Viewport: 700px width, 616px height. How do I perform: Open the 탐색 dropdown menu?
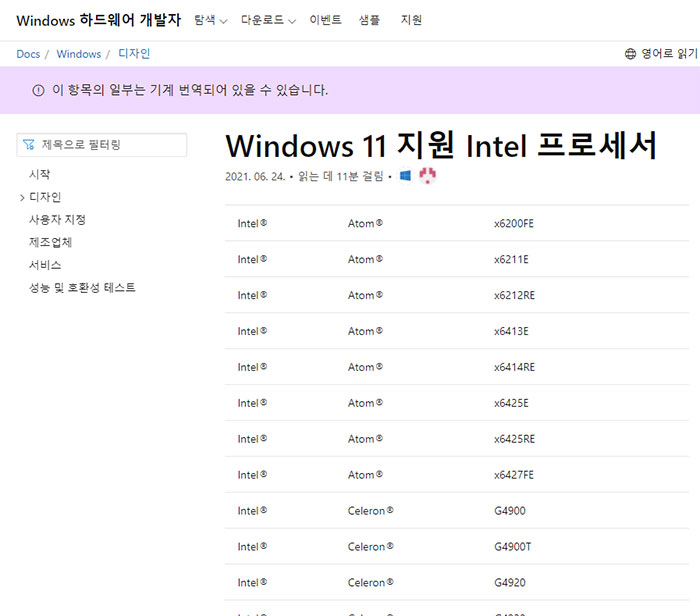(x=211, y=20)
